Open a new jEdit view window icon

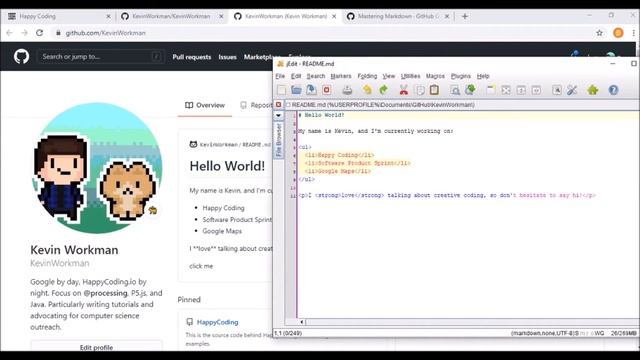(x=491, y=90)
